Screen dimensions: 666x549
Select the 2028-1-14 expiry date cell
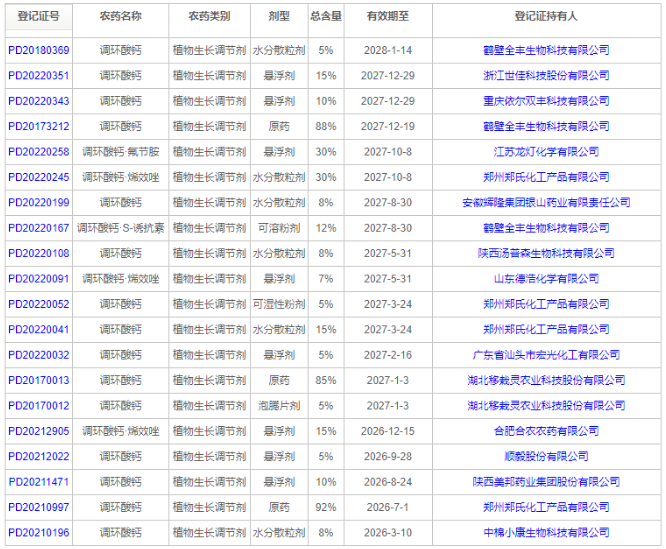coord(388,51)
